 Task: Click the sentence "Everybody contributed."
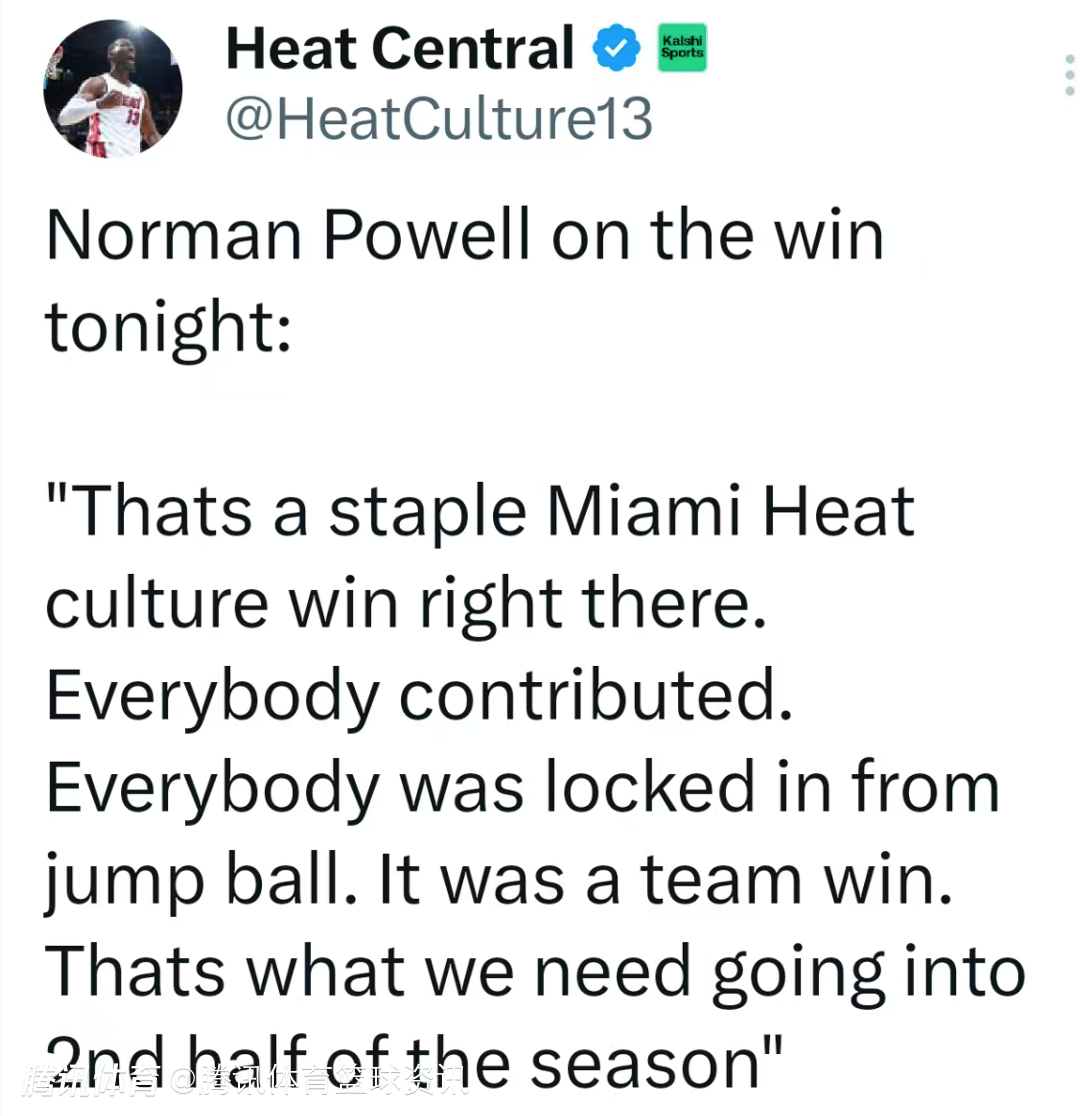[x=420, y=693]
